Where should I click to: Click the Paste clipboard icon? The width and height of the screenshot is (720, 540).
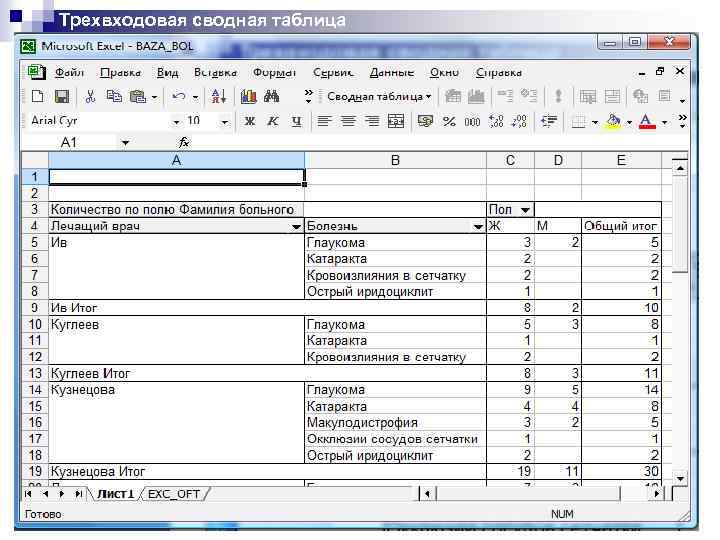138,96
